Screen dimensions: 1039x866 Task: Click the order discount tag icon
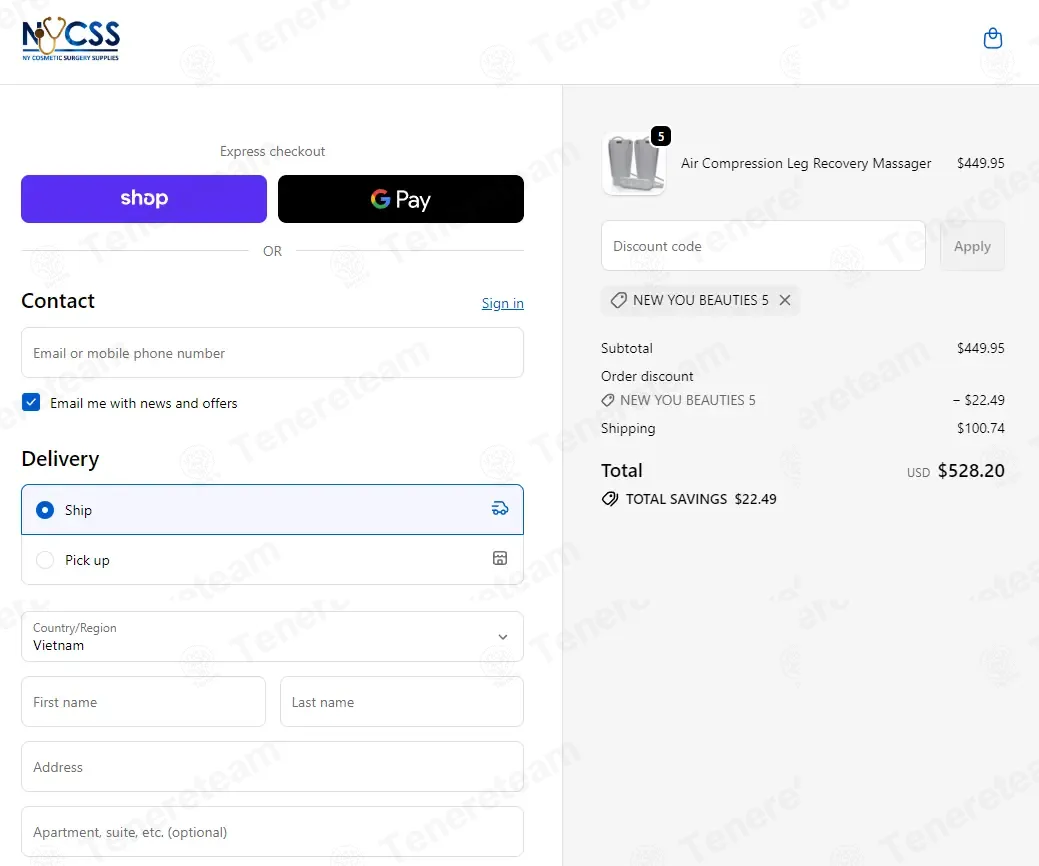pyautogui.click(x=608, y=400)
